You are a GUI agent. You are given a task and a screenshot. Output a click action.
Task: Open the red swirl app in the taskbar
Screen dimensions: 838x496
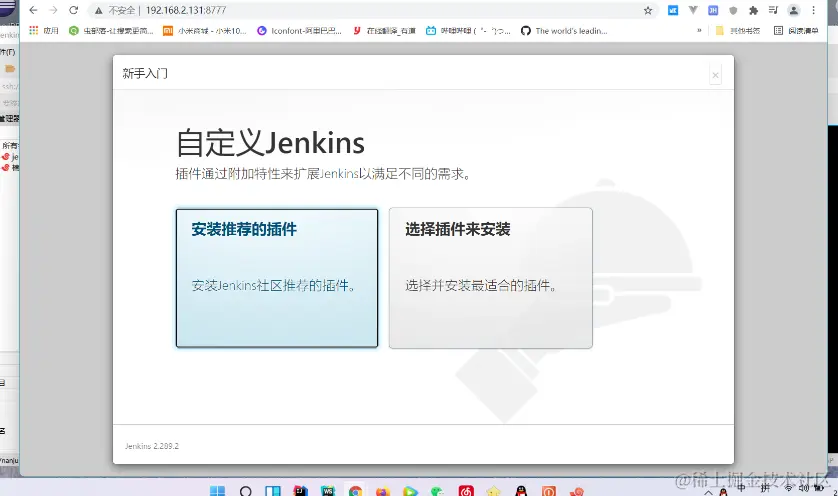576,491
